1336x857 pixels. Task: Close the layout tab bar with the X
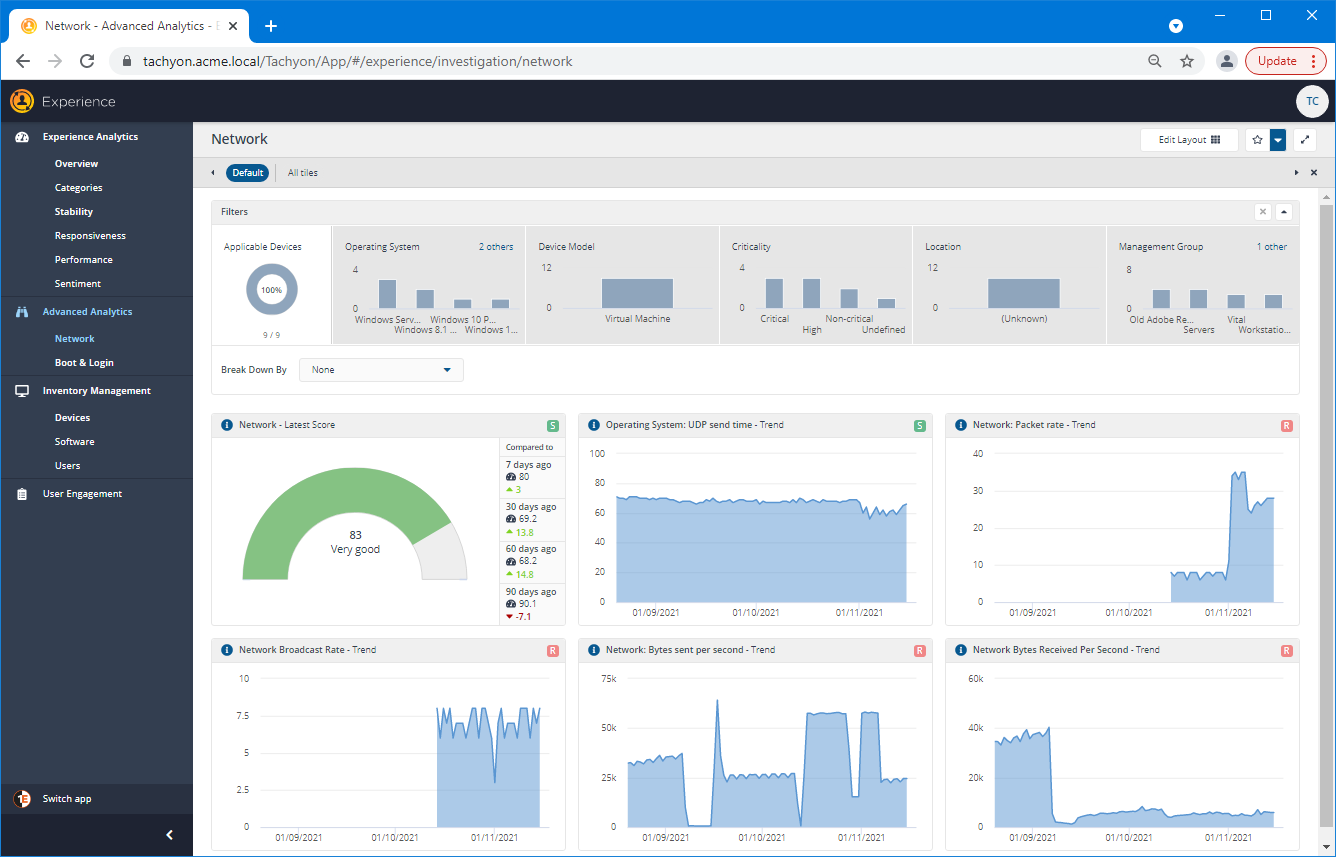[1314, 173]
